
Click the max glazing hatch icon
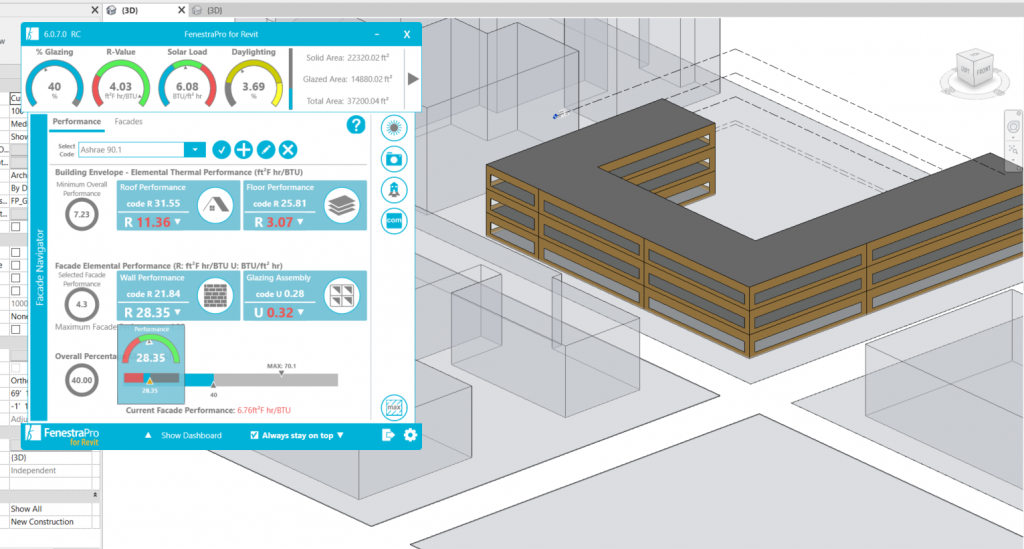pos(394,408)
